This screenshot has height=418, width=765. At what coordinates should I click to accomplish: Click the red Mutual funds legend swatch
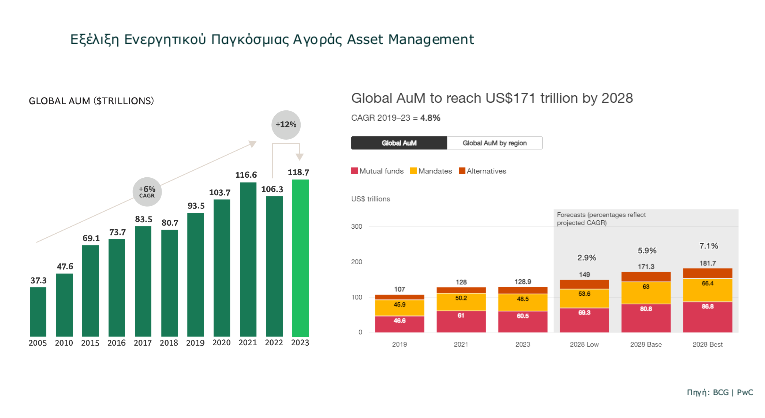(354, 171)
